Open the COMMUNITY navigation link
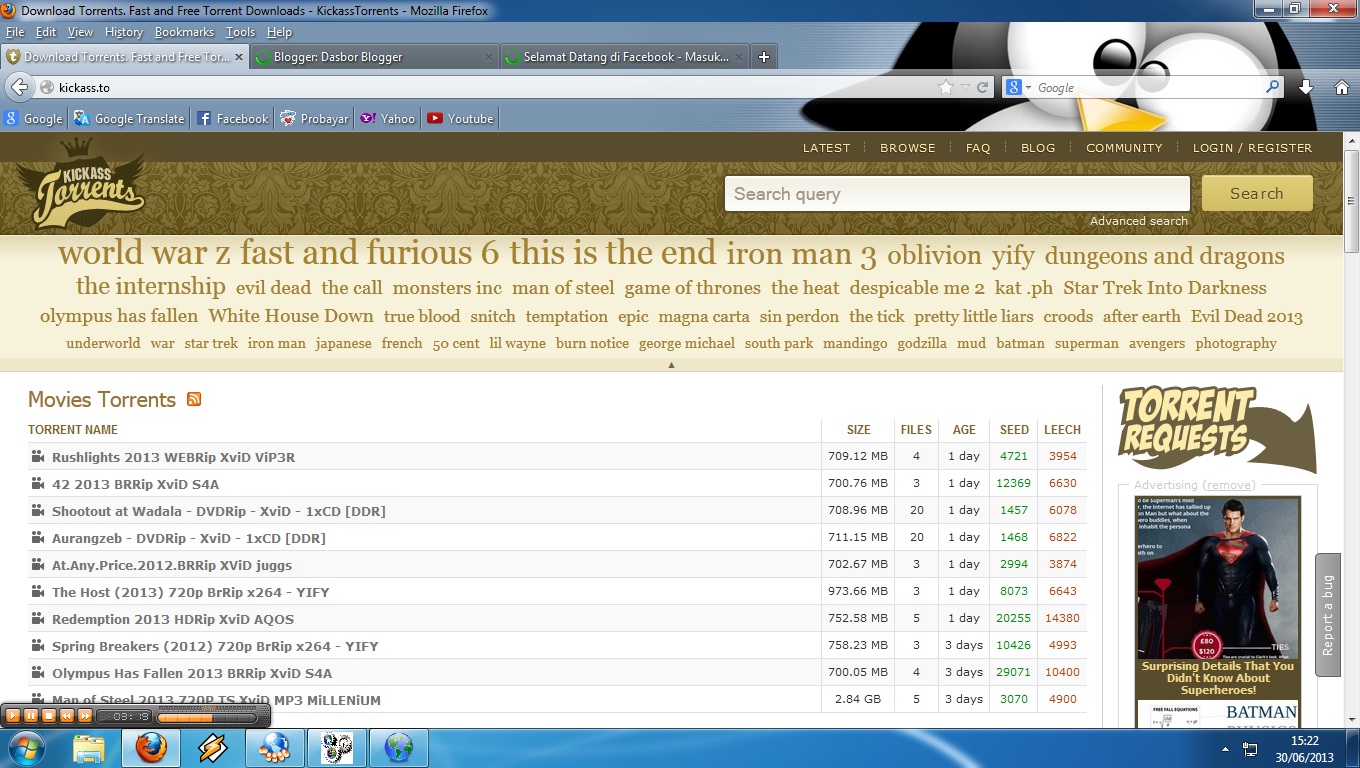The height and width of the screenshot is (768, 1360). point(1124,148)
